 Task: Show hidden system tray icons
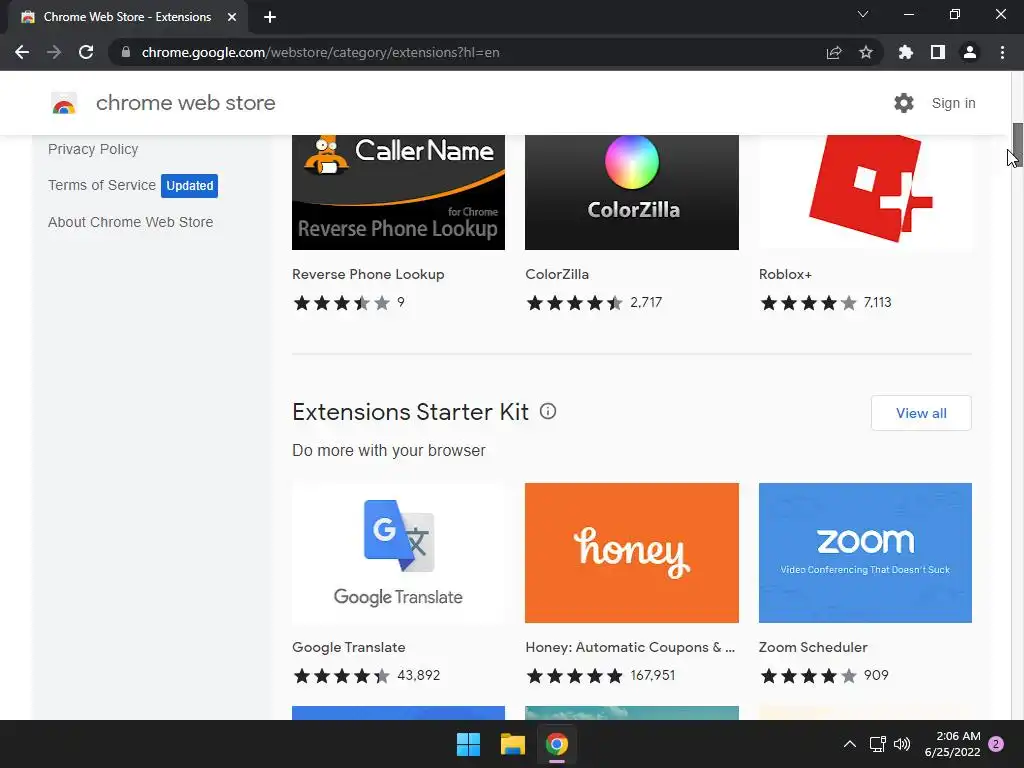(850, 744)
